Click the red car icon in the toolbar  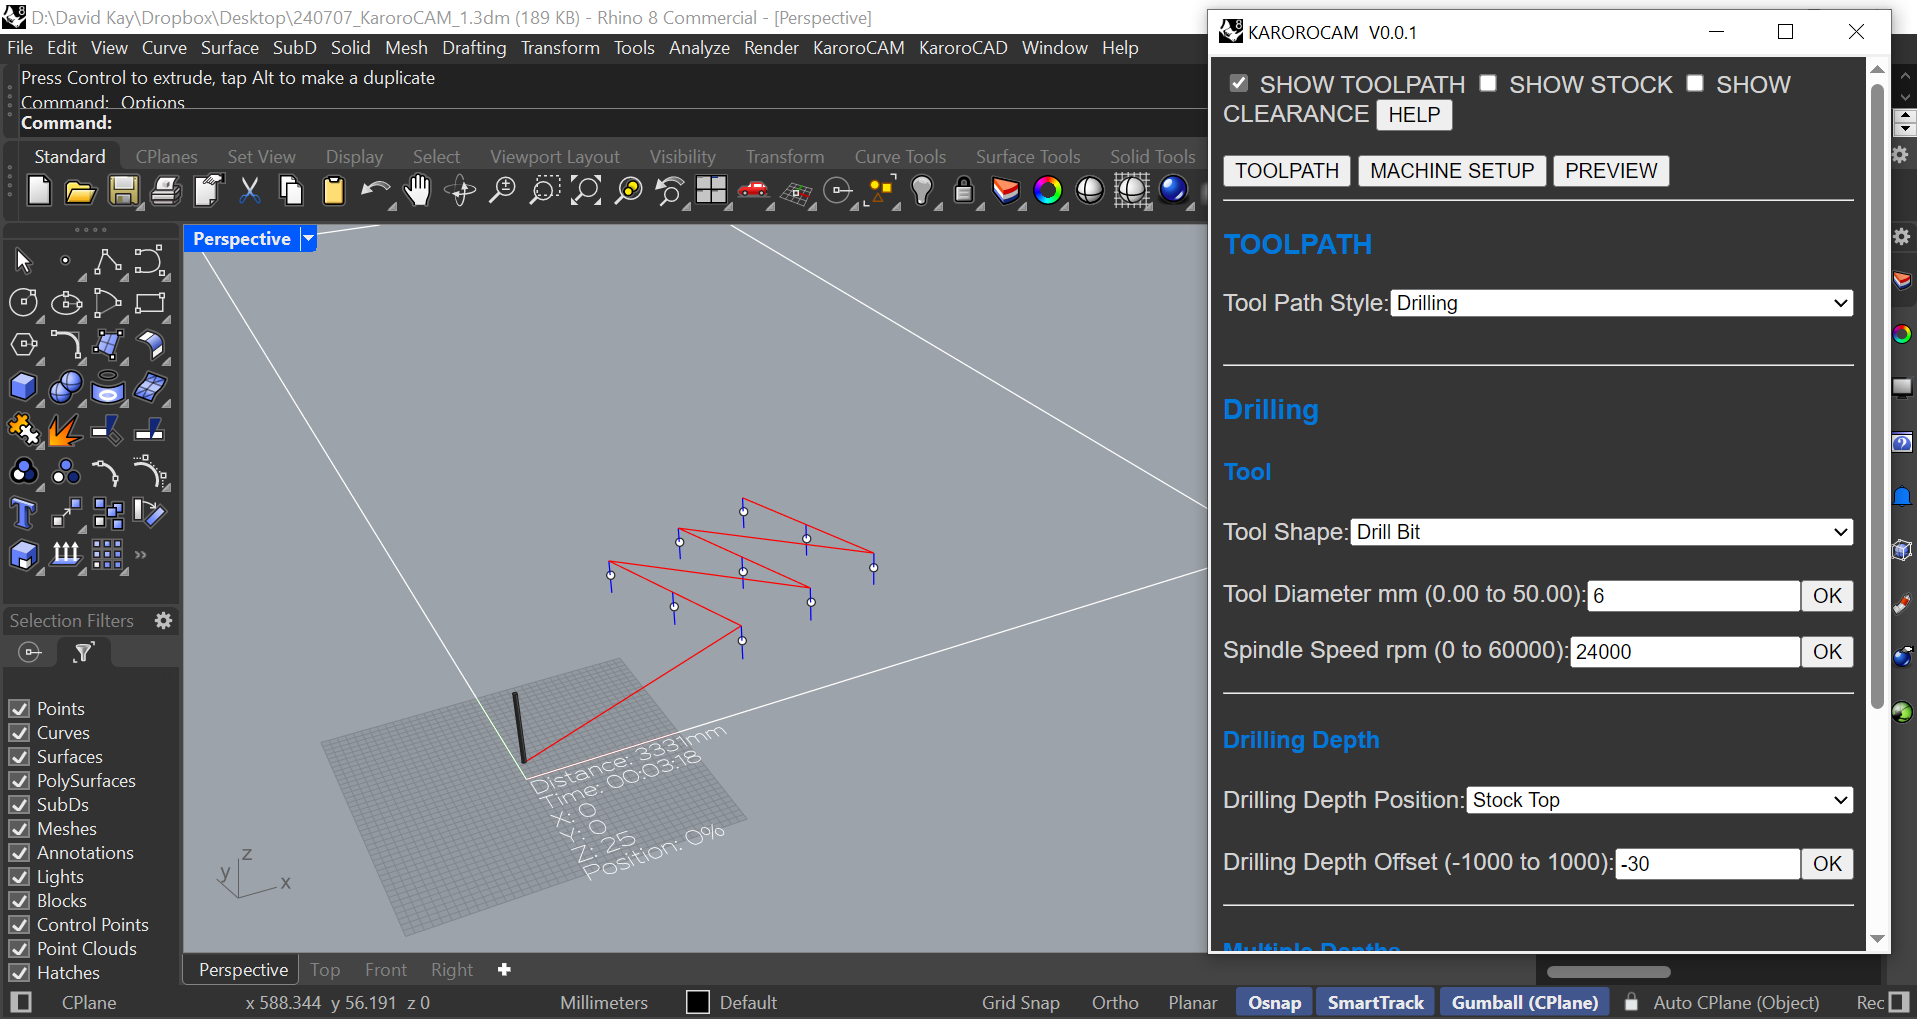pyautogui.click(x=753, y=190)
